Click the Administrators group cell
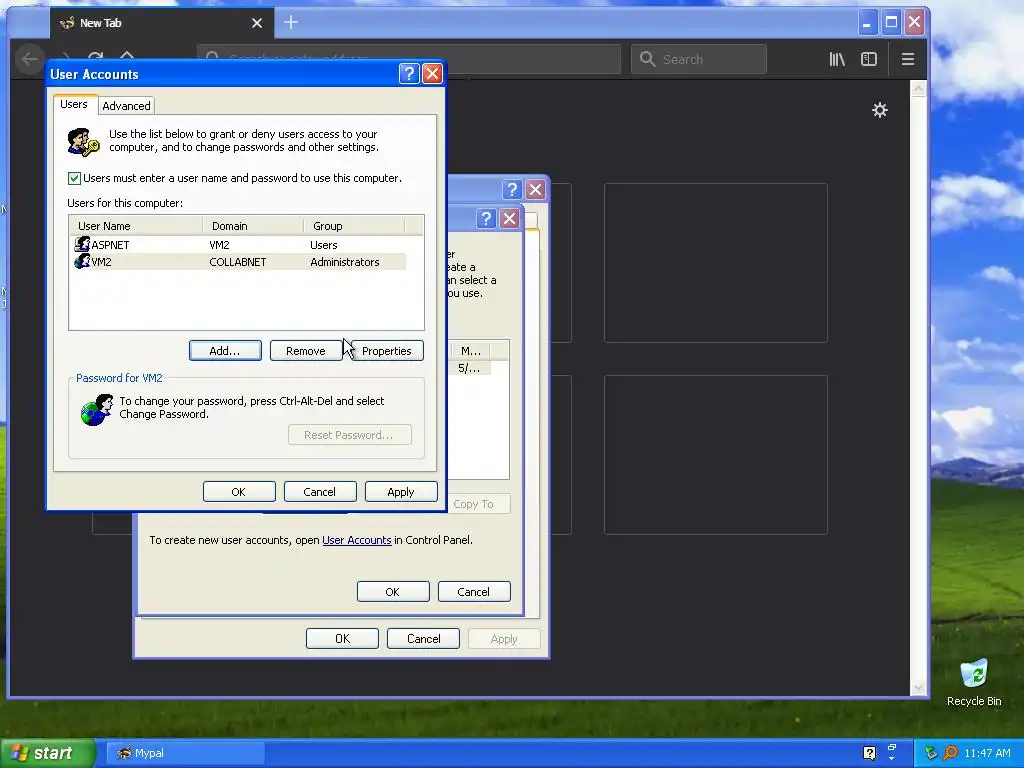This screenshot has width=1024, height=768. (x=345, y=262)
